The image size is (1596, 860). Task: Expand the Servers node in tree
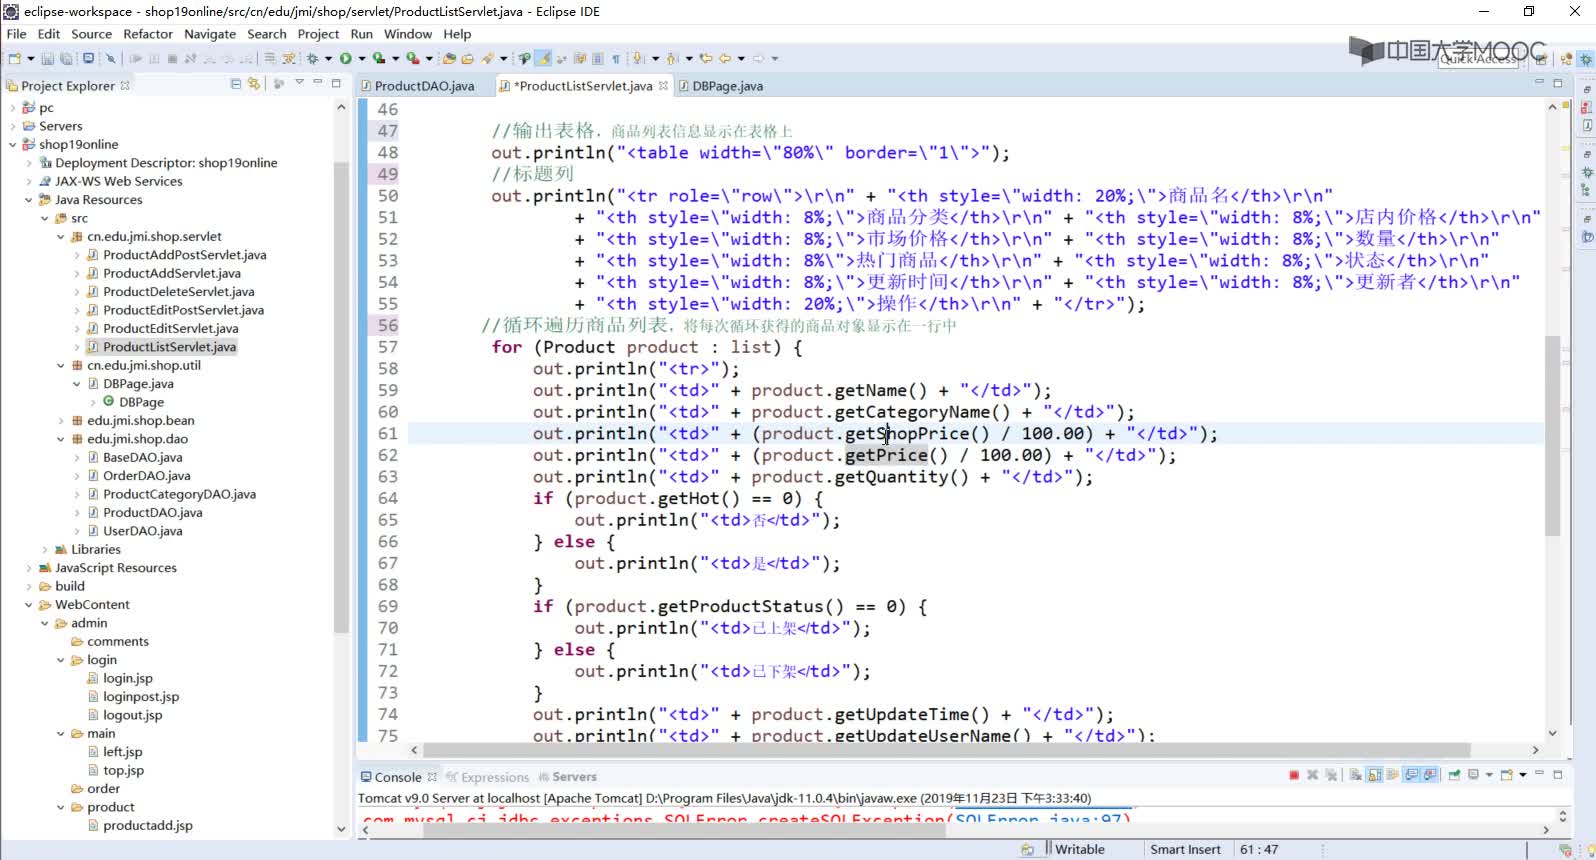click(x=12, y=126)
